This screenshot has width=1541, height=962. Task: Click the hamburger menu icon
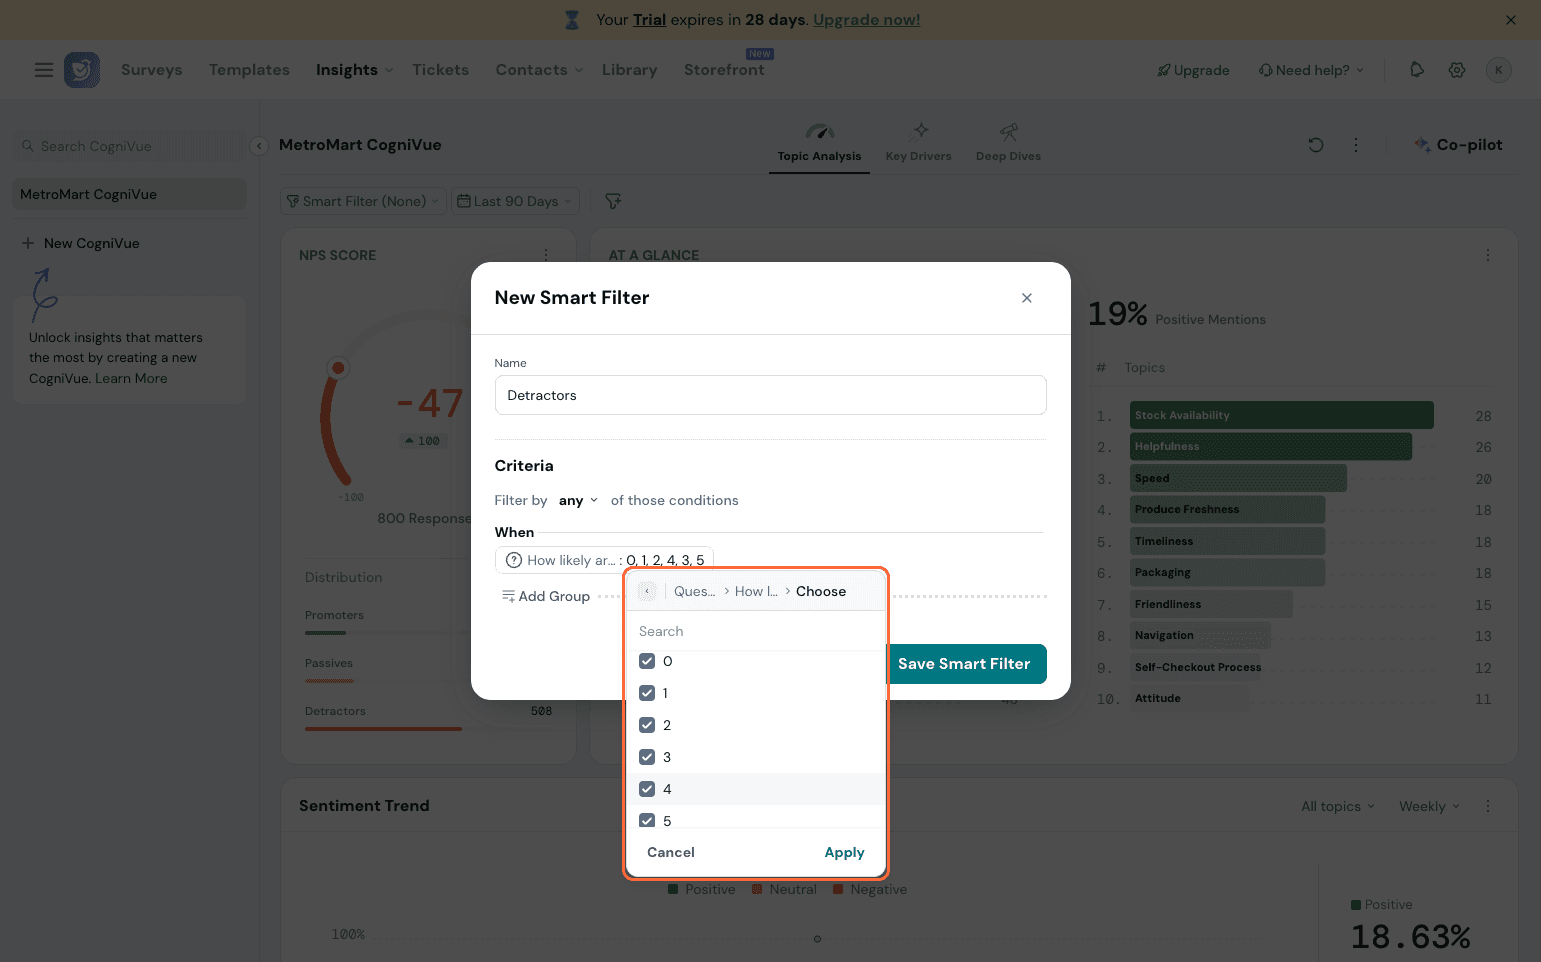(44, 70)
